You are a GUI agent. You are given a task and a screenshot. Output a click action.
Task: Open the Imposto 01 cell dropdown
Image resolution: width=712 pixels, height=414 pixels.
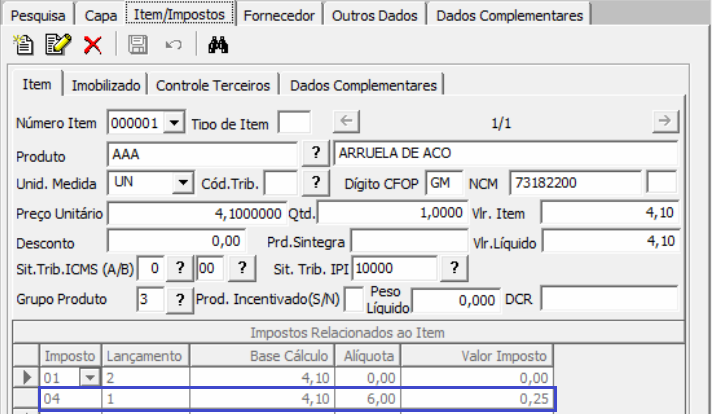tap(90, 377)
